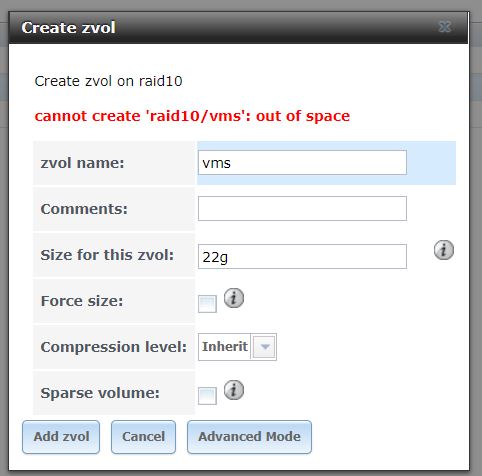Open the Compression level dropdown arrow

click(264, 347)
